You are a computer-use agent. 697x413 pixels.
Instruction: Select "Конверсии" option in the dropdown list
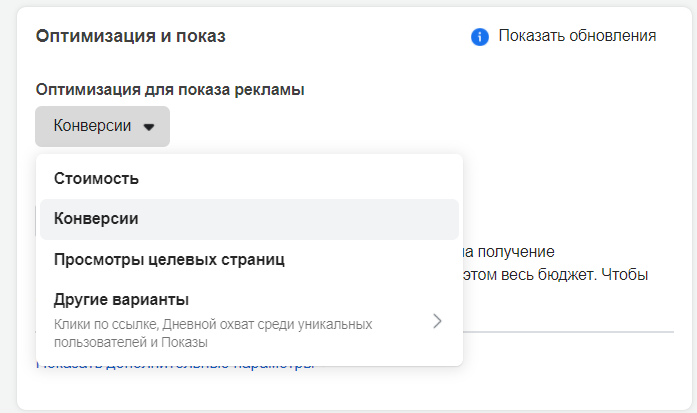coord(96,219)
